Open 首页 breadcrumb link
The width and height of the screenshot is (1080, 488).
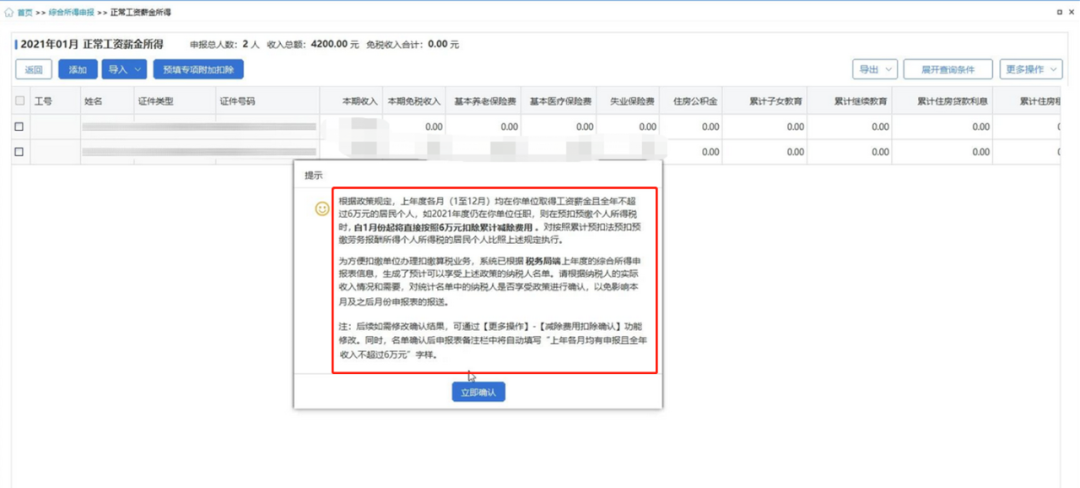click(x=25, y=12)
